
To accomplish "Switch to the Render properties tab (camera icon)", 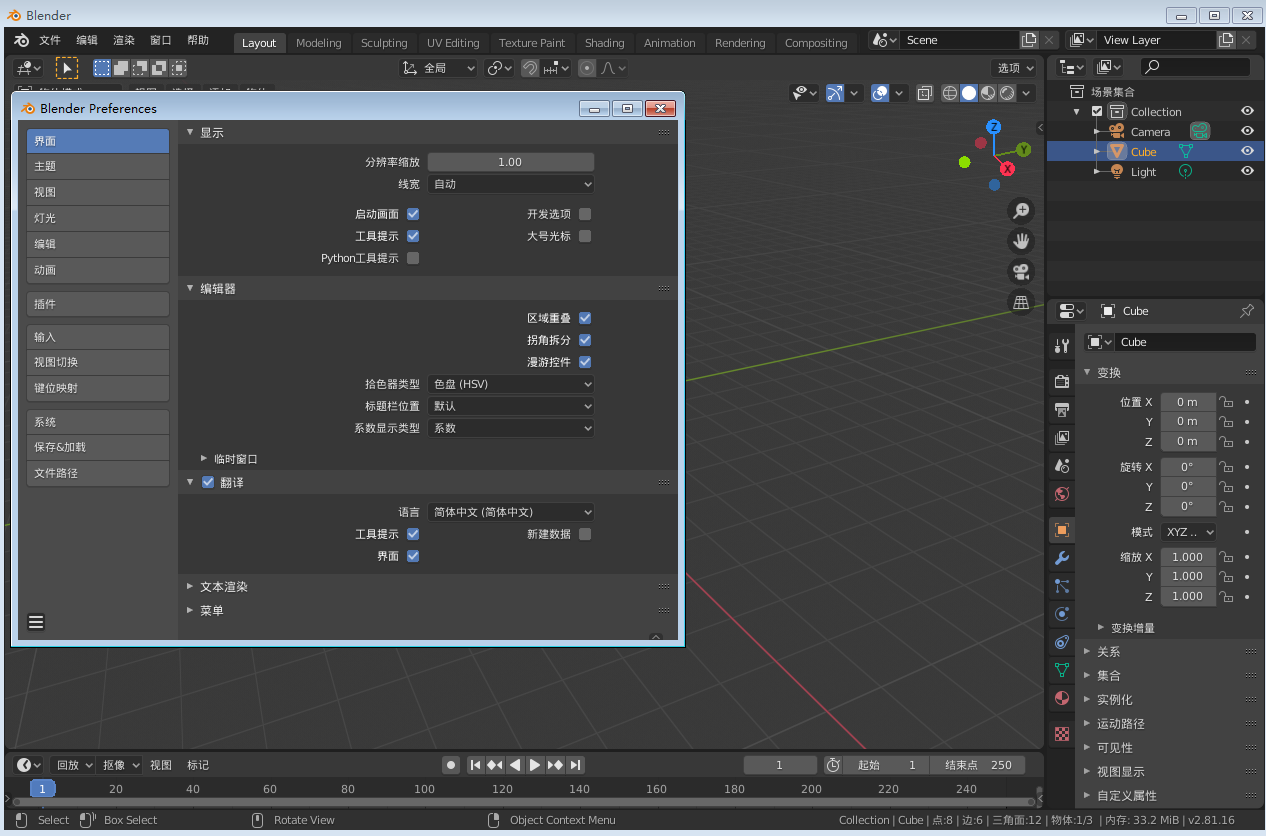I will click(1061, 381).
